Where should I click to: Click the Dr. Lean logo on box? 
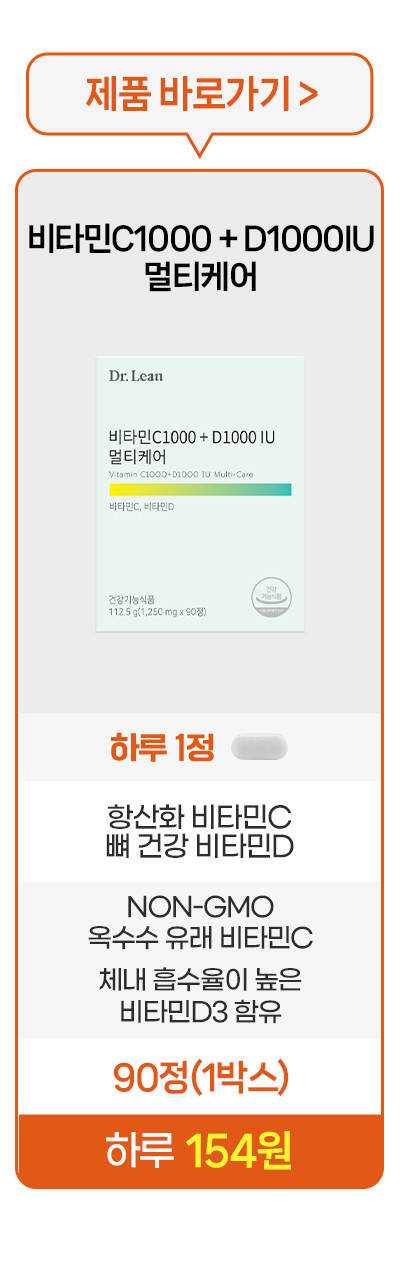point(135,376)
